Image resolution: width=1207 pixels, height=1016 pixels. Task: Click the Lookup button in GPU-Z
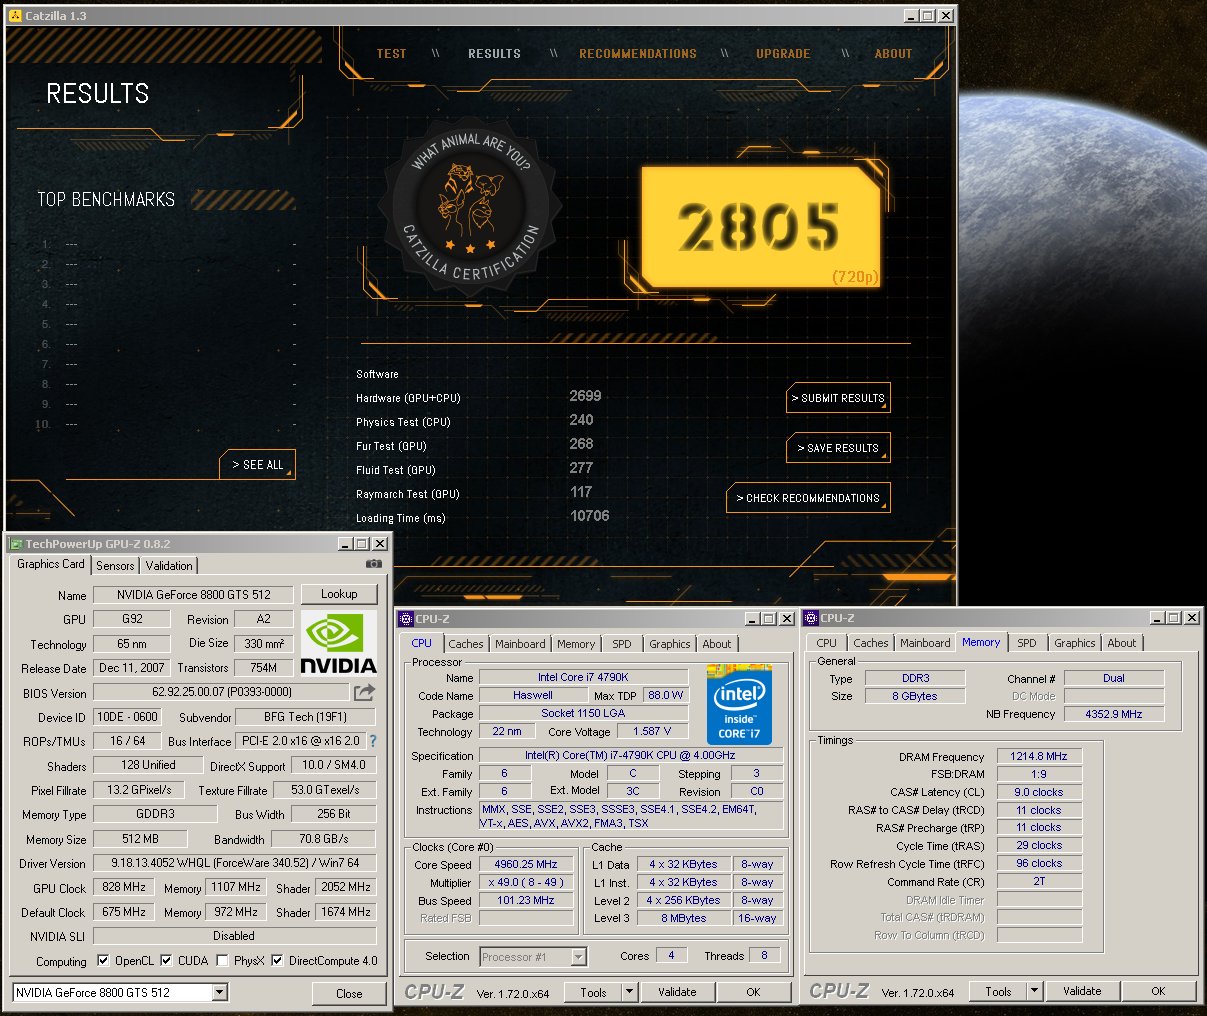(339, 594)
